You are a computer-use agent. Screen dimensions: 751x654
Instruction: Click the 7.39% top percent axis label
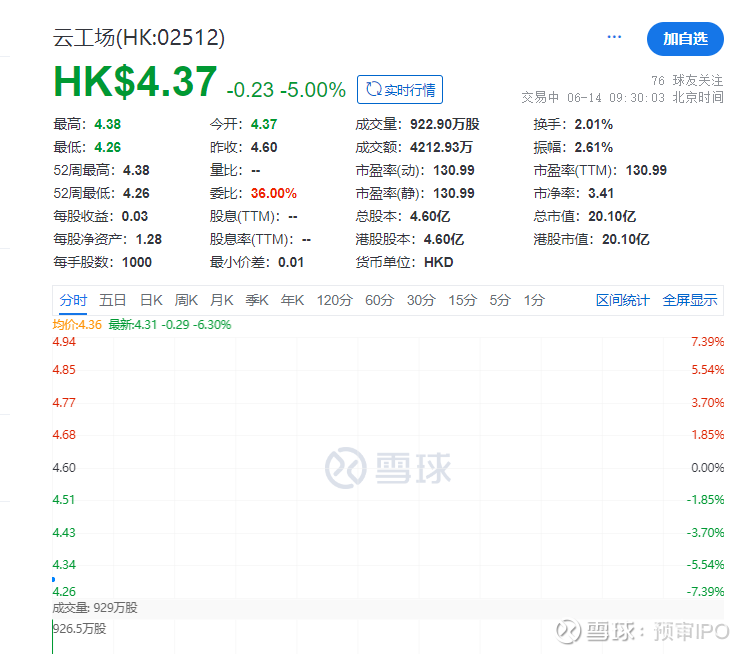(707, 342)
